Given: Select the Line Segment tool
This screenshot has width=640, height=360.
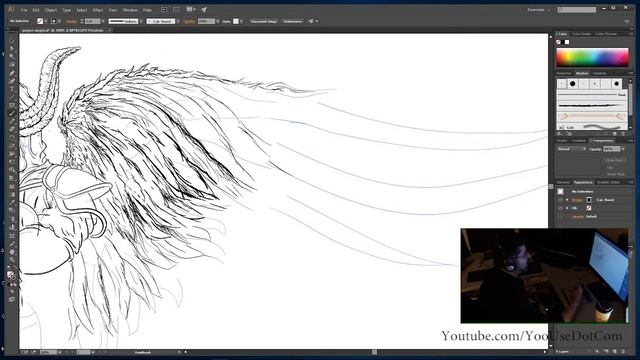Looking at the screenshot, I should click(x=12, y=97).
